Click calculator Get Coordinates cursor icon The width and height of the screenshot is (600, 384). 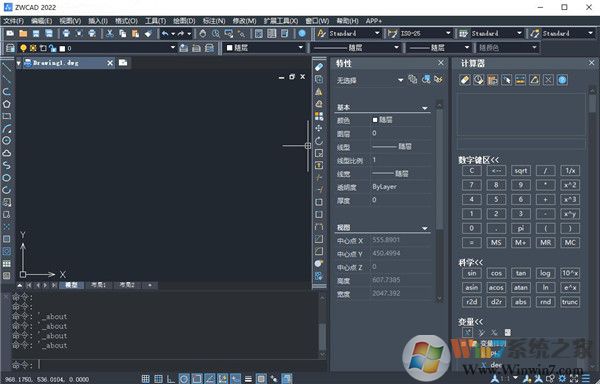[506, 80]
